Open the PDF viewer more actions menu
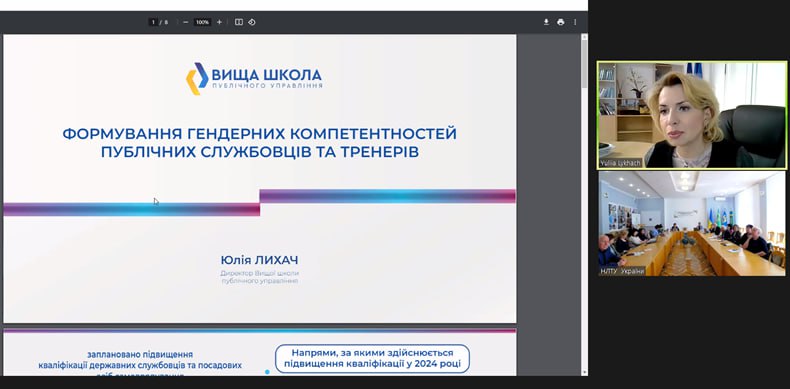 575,22
